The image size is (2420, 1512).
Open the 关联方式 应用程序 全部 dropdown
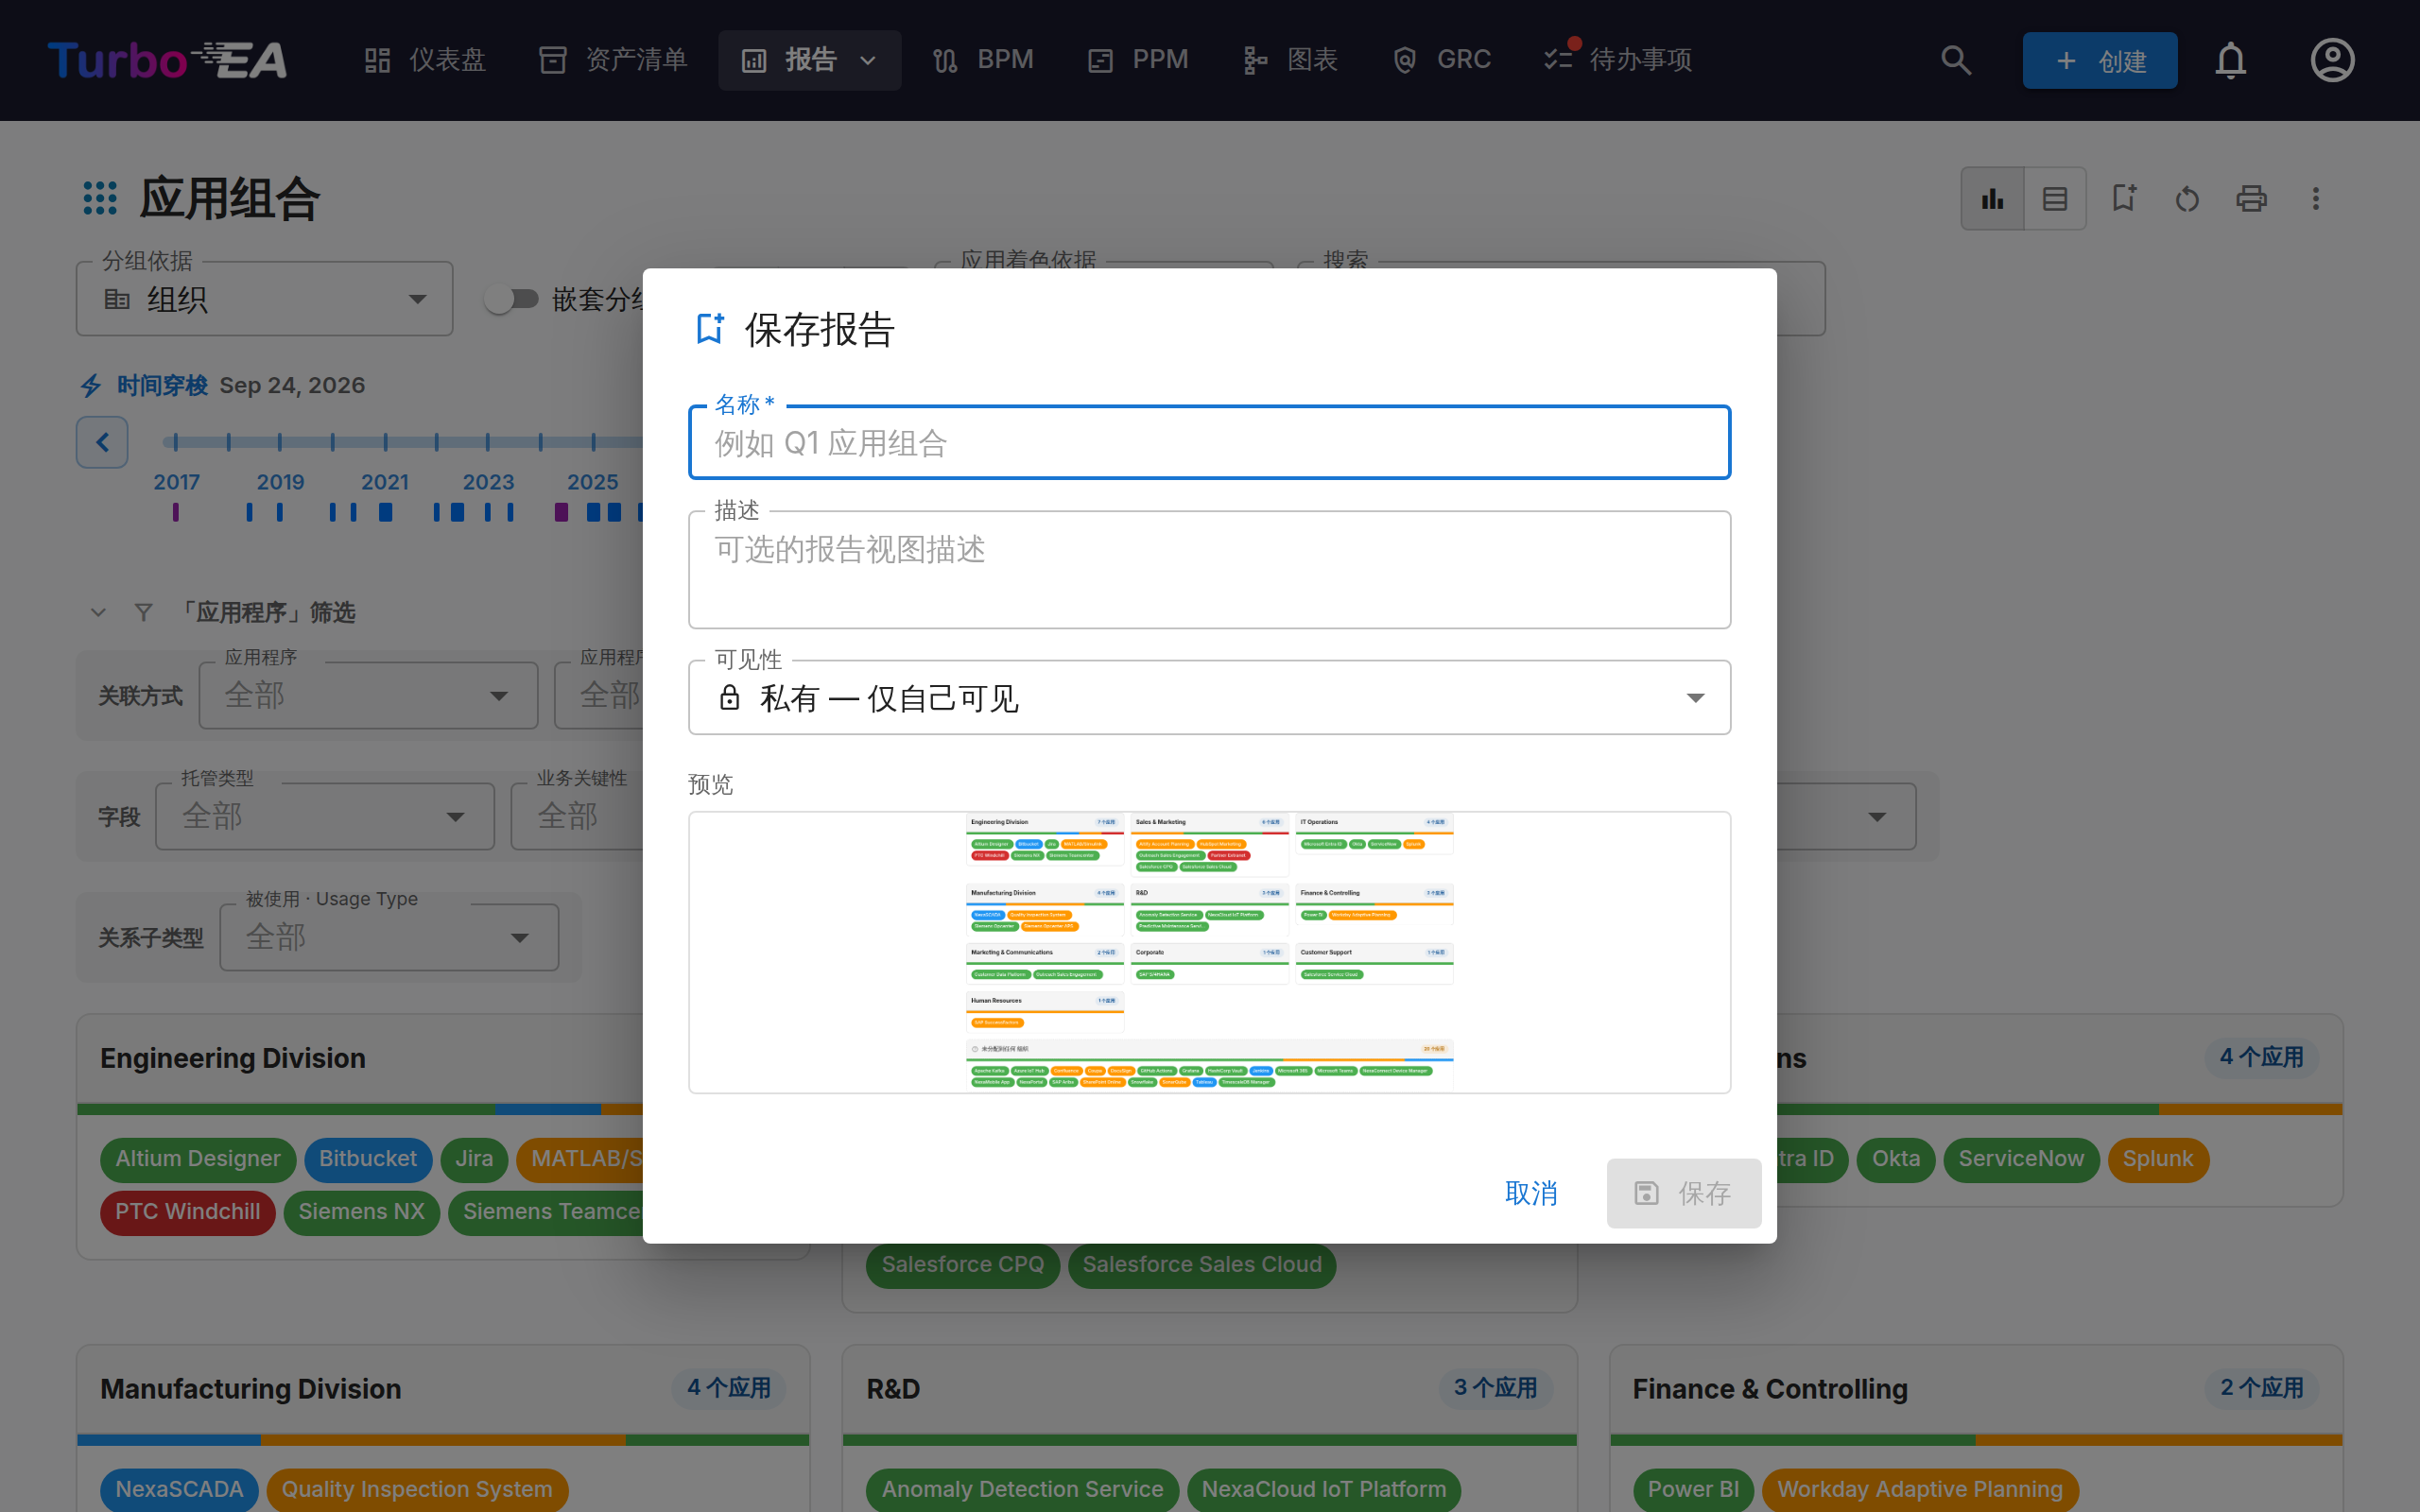(x=368, y=695)
